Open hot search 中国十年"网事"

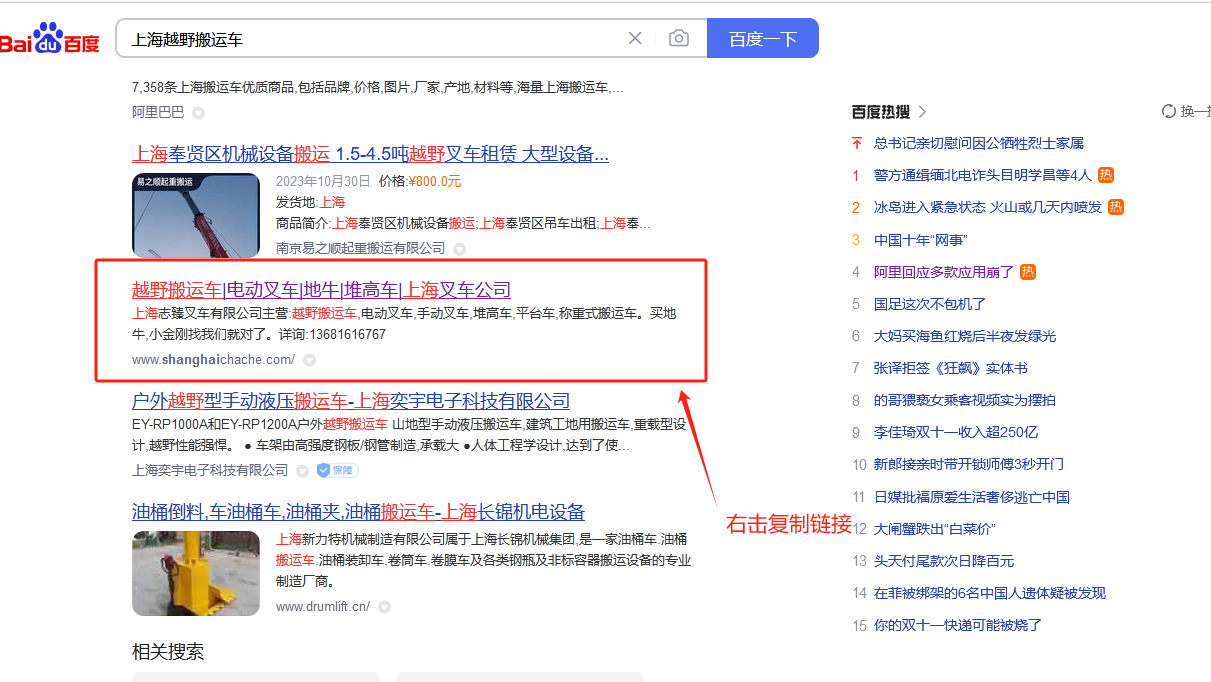coord(921,239)
